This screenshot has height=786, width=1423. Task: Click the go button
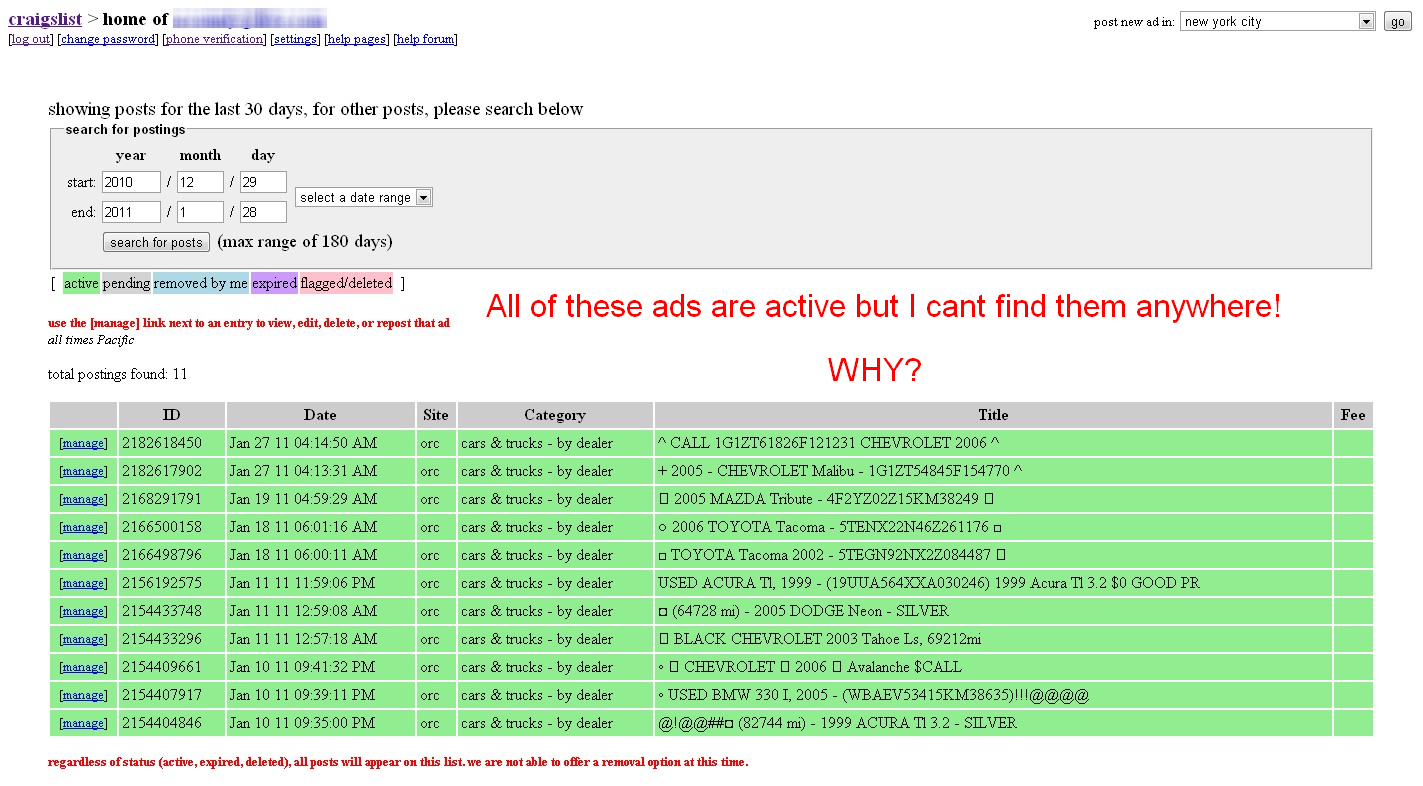[x=1397, y=21]
